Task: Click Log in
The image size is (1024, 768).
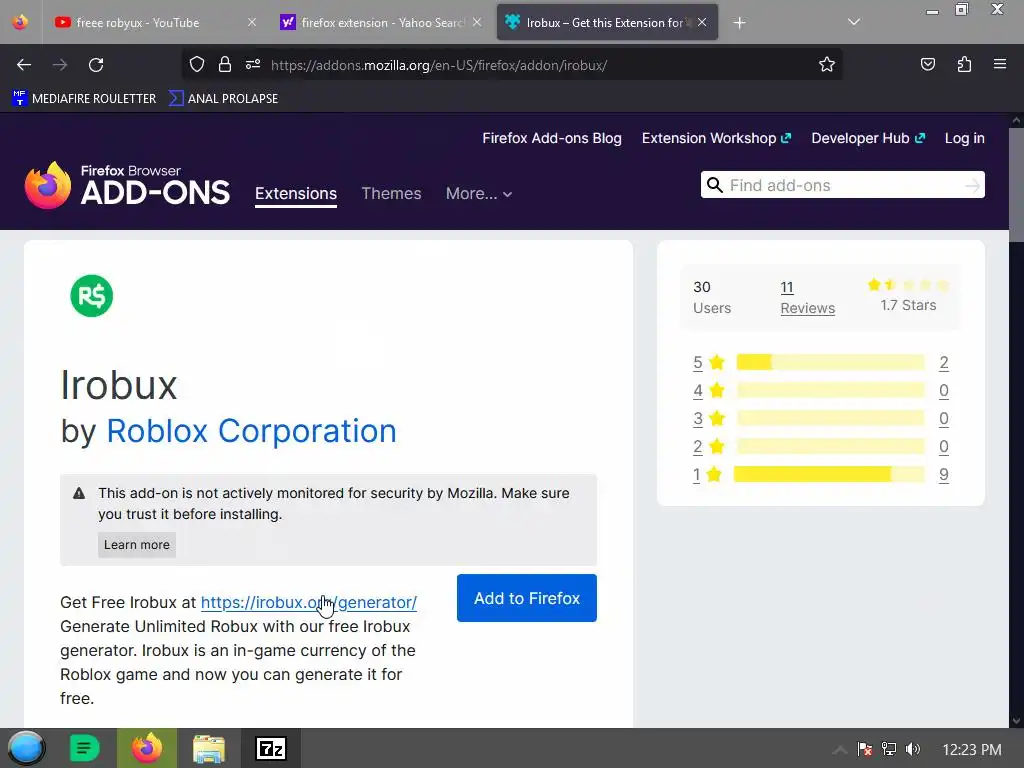Action: coord(965,138)
